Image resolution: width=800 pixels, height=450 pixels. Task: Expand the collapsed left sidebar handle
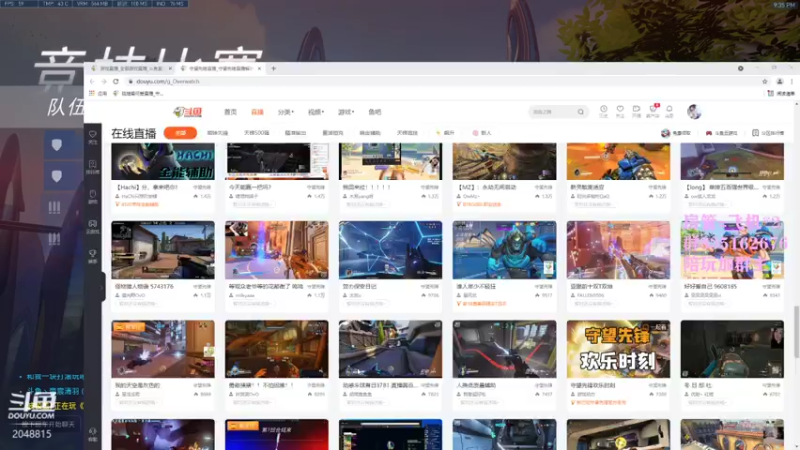click(x=102, y=287)
